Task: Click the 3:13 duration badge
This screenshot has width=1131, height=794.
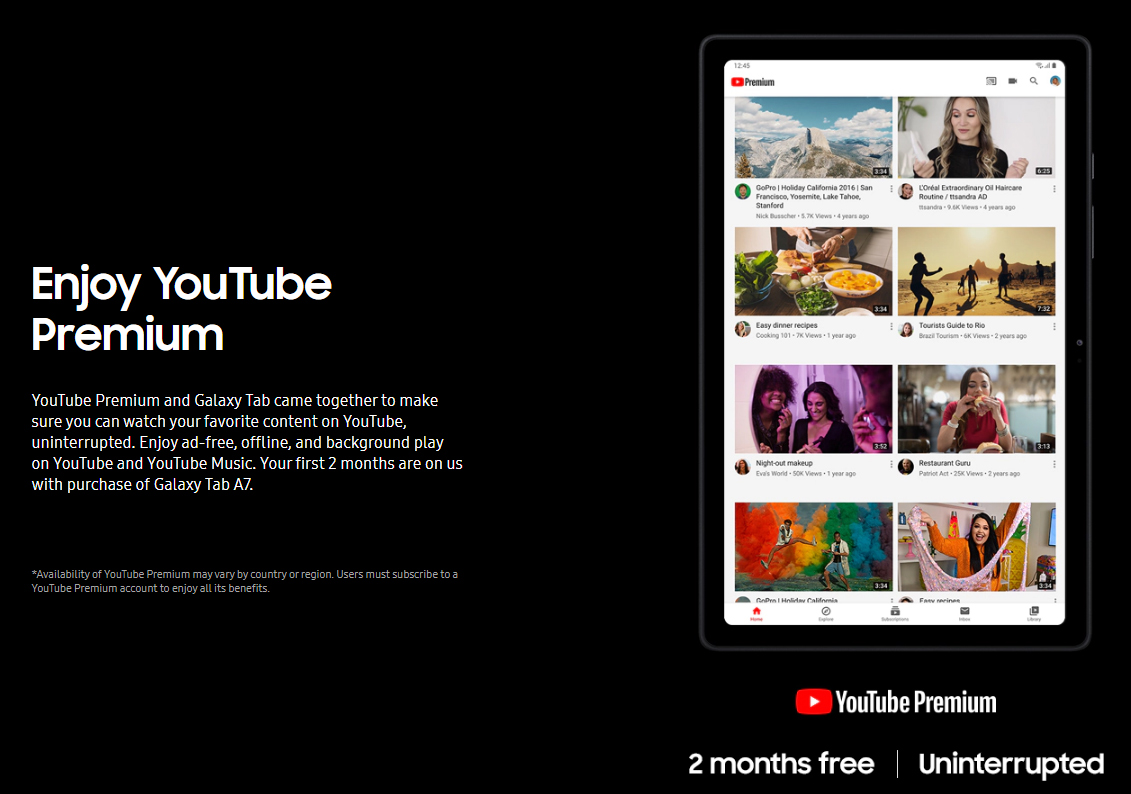Action: pyautogui.click(x=1044, y=446)
